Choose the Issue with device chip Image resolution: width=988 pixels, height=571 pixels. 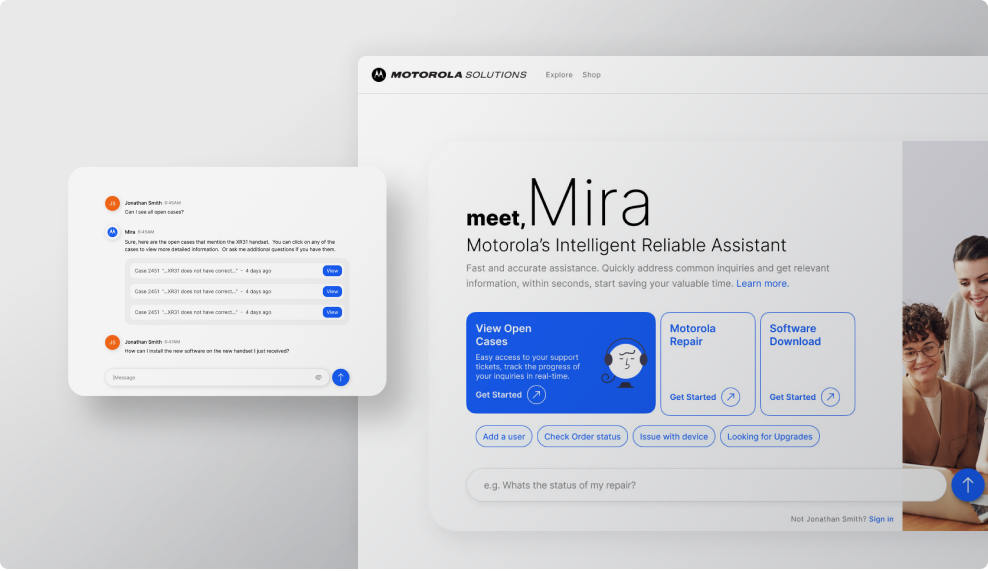pyautogui.click(x=674, y=436)
